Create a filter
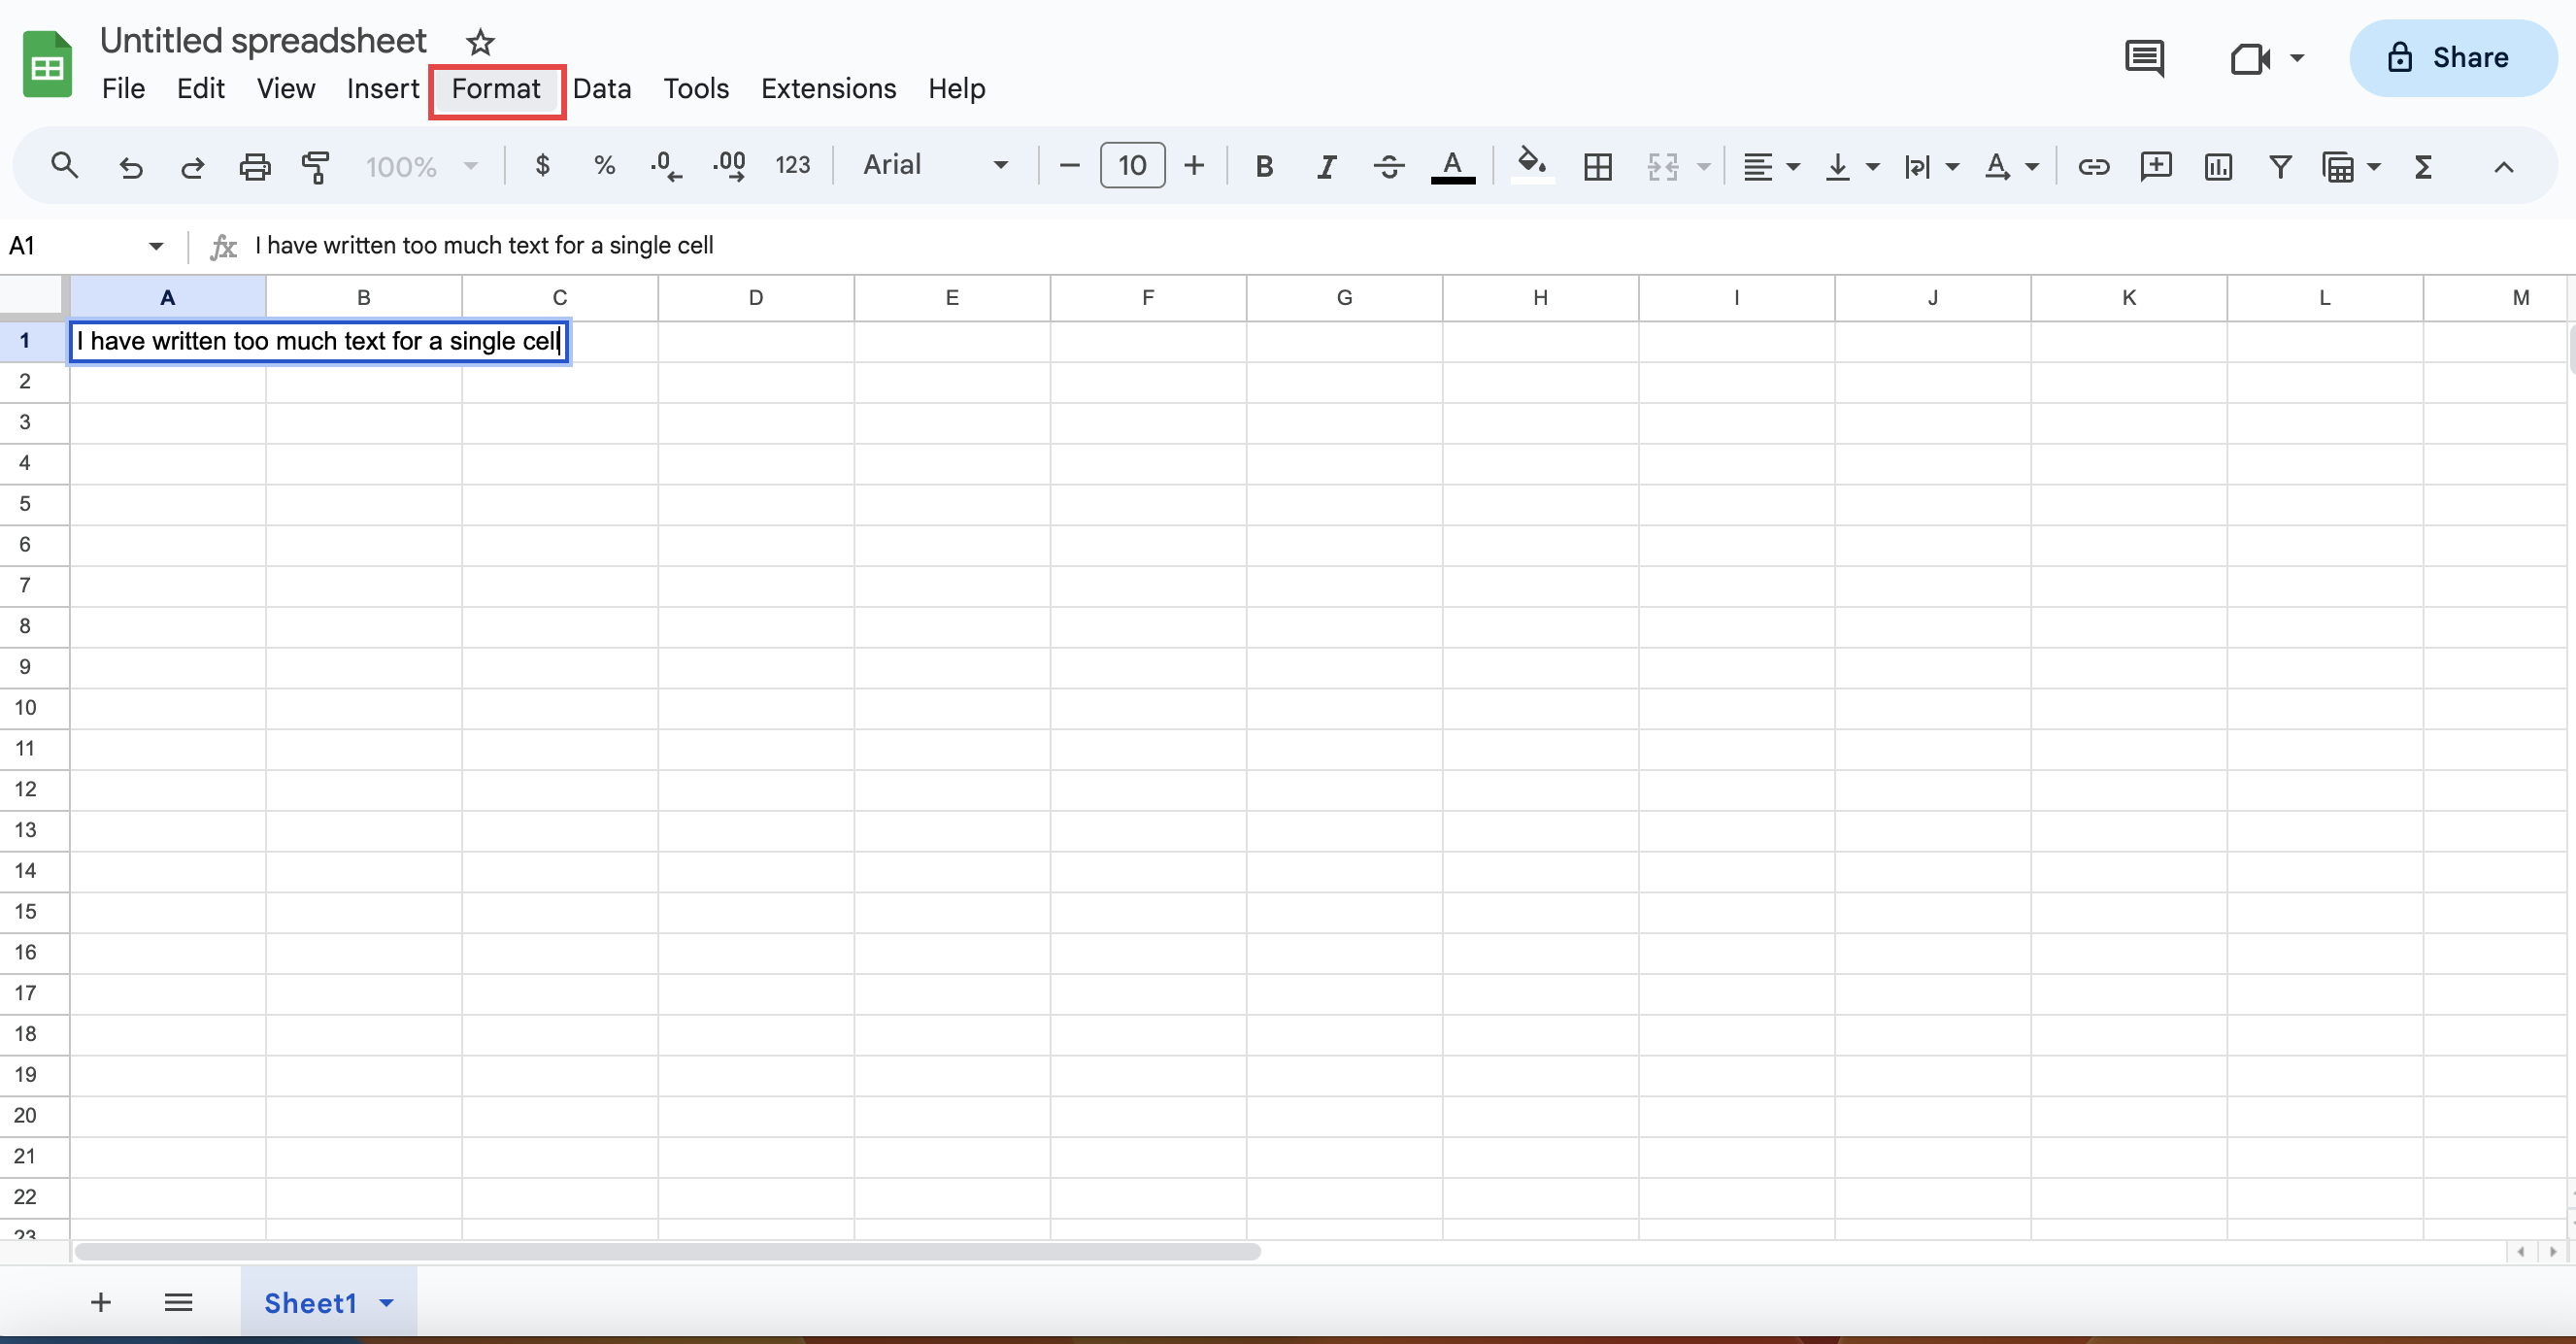 2279,166
